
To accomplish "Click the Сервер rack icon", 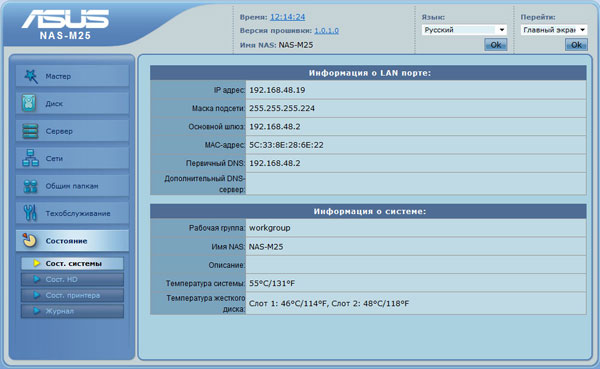I will point(30,131).
